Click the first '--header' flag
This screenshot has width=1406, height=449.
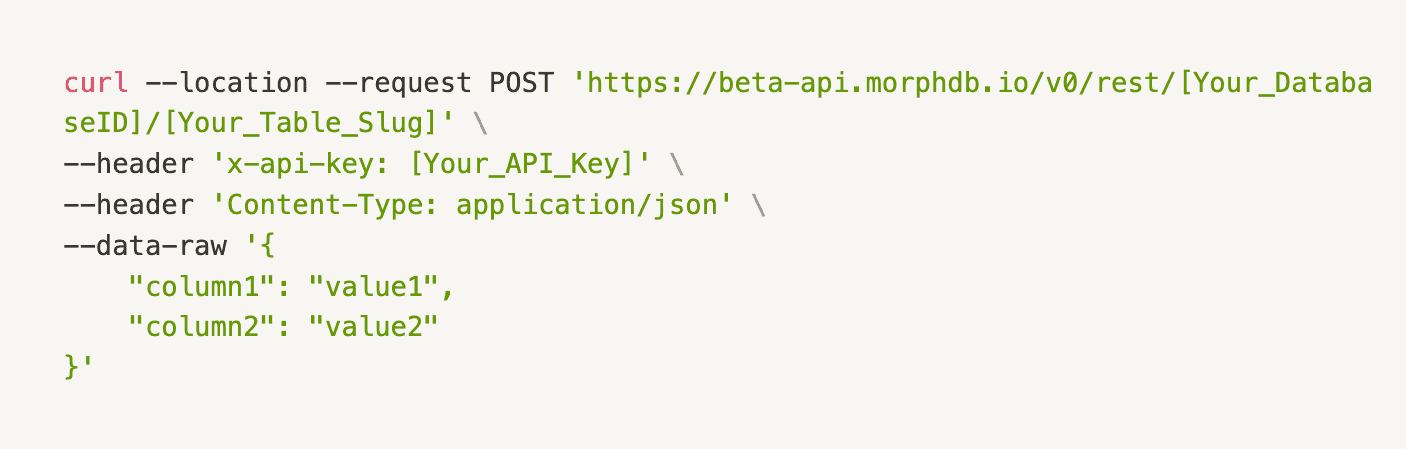[x=129, y=160]
